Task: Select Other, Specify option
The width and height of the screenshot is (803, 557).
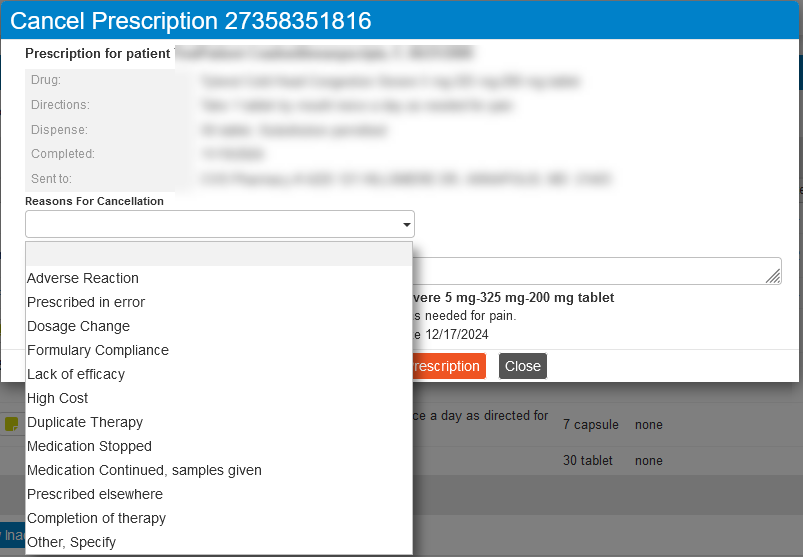Action: 219,542
